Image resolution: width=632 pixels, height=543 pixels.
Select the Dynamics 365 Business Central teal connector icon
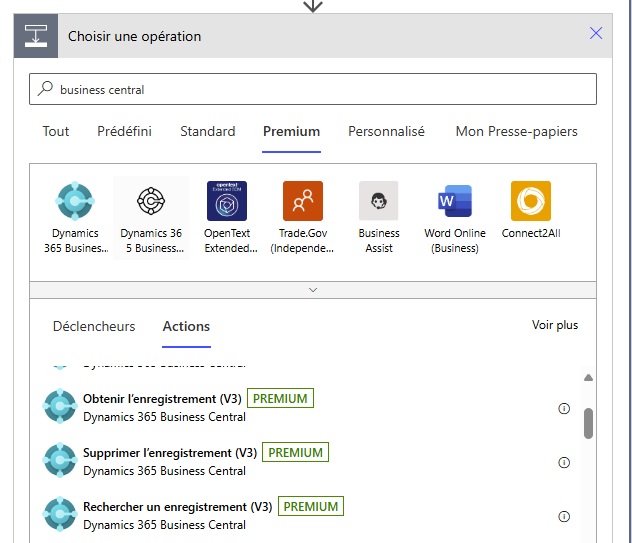click(75, 201)
